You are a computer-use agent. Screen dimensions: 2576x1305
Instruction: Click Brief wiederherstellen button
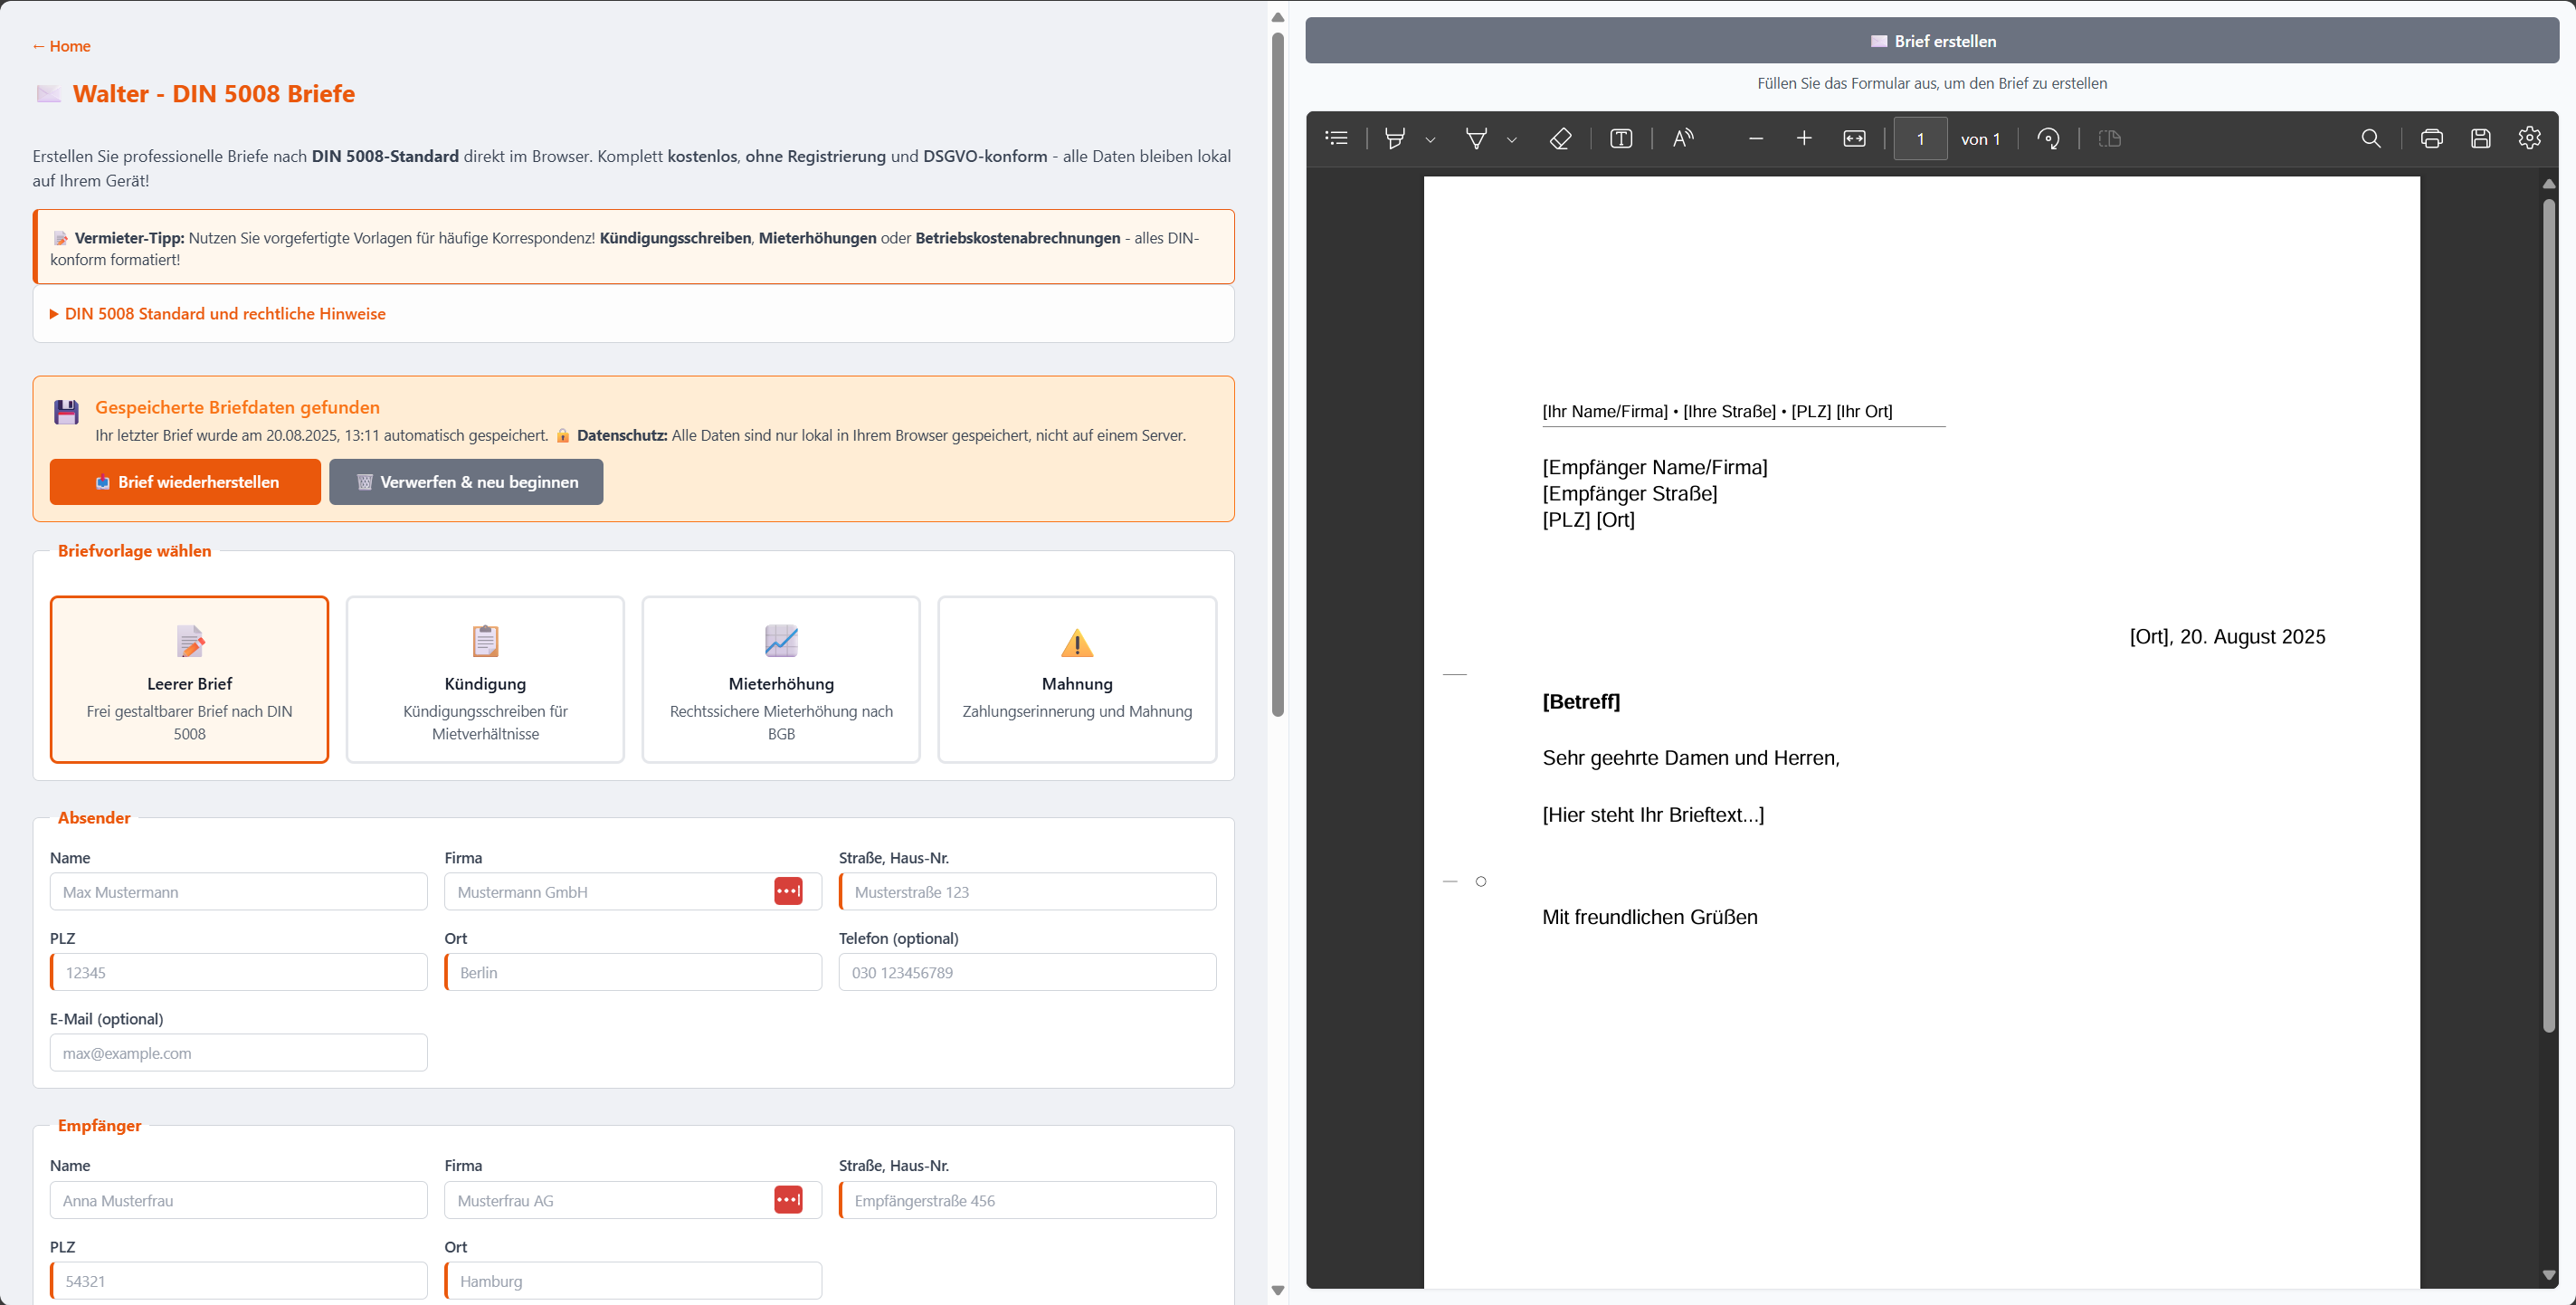(185, 482)
